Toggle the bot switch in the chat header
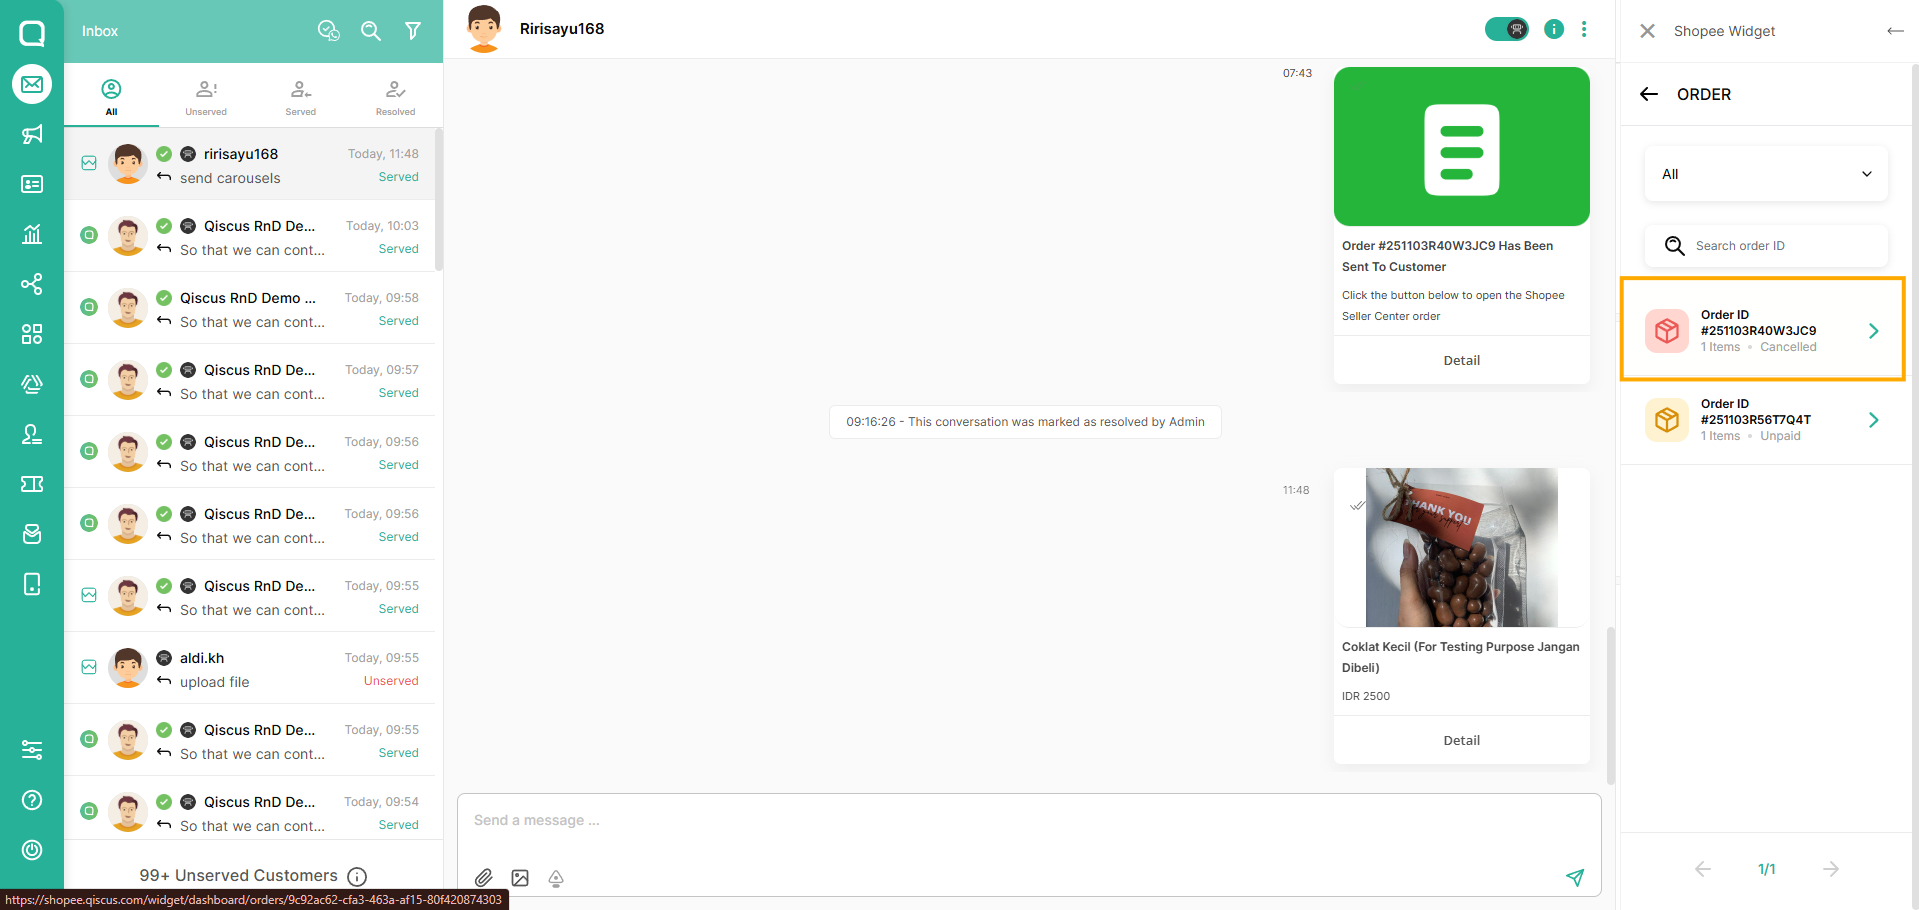Viewport: 1919px width, 910px height. tap(1507, 29)
